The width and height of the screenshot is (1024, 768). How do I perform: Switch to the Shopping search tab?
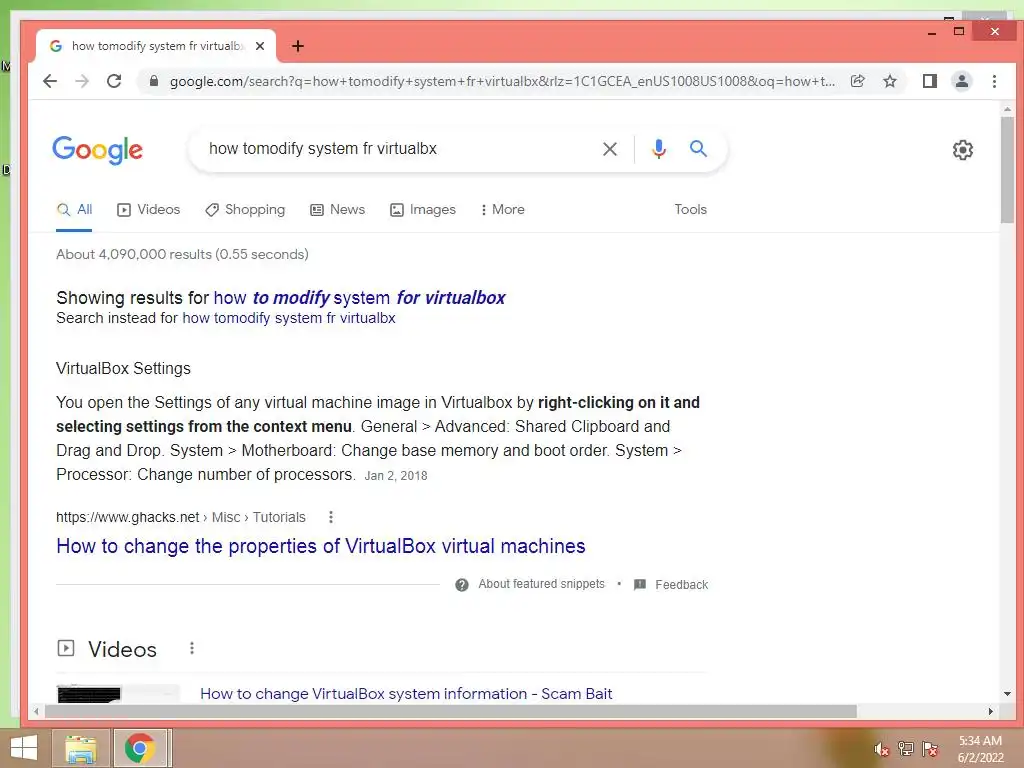coord(245,210)
